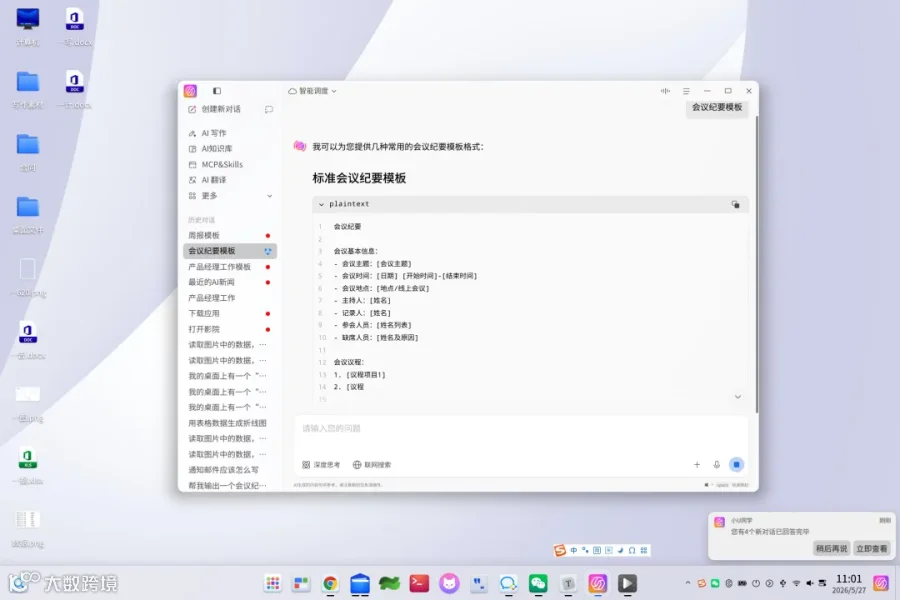Open the 产品经理工作 conversation

tap(230, 298)
